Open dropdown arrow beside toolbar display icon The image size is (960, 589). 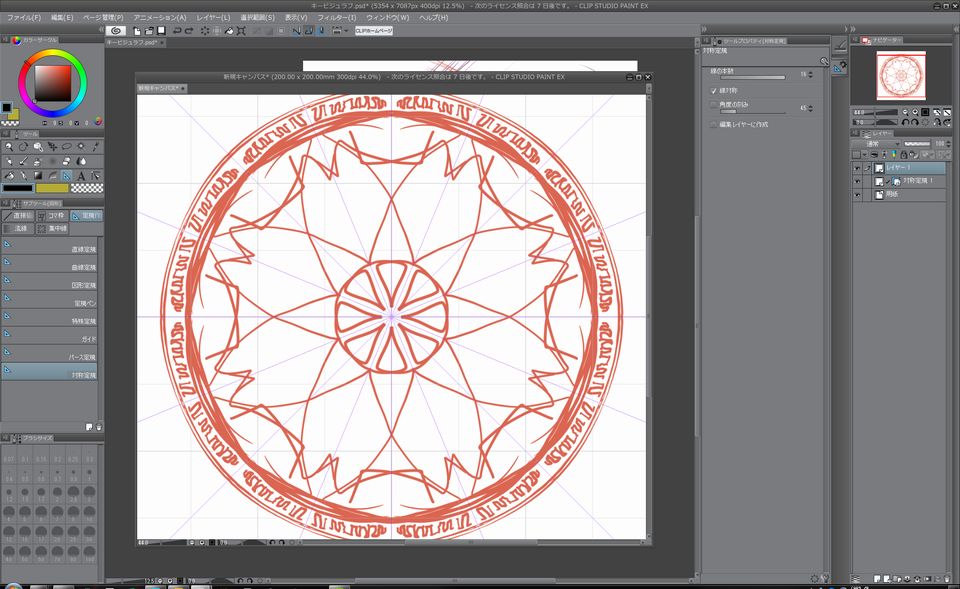pos(346,31)
